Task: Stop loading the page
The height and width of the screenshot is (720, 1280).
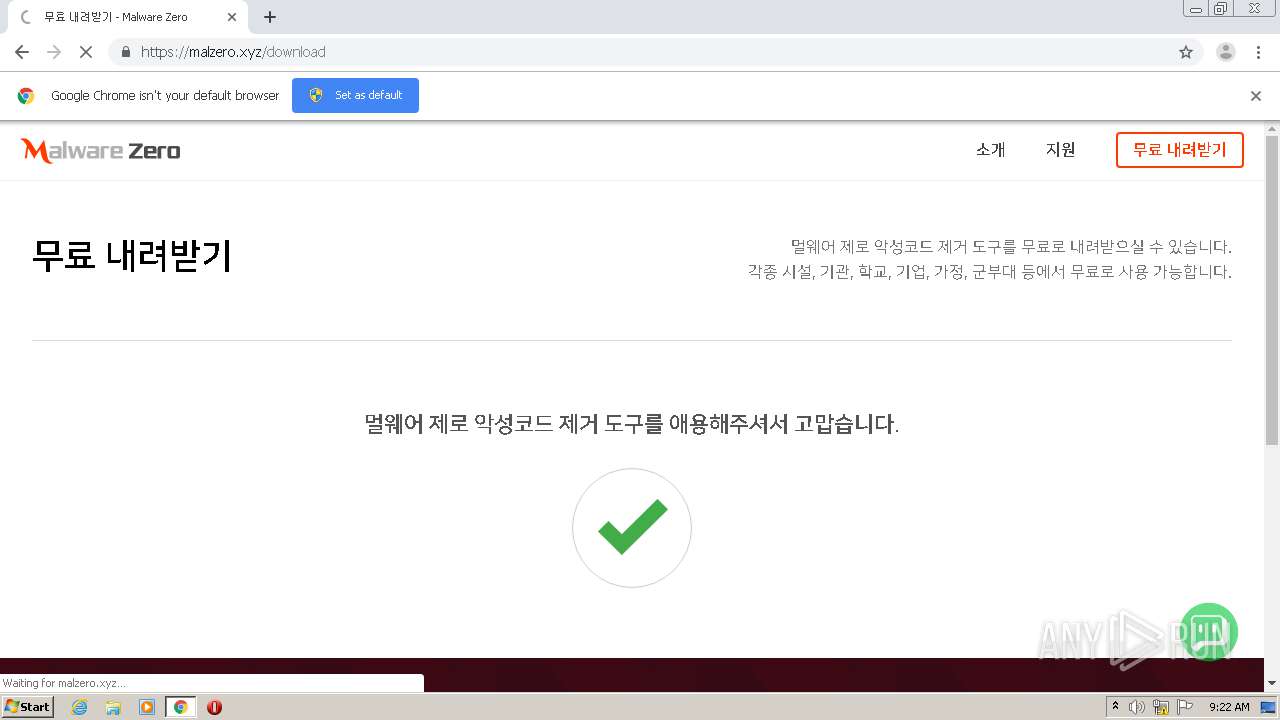Action: 86,52
